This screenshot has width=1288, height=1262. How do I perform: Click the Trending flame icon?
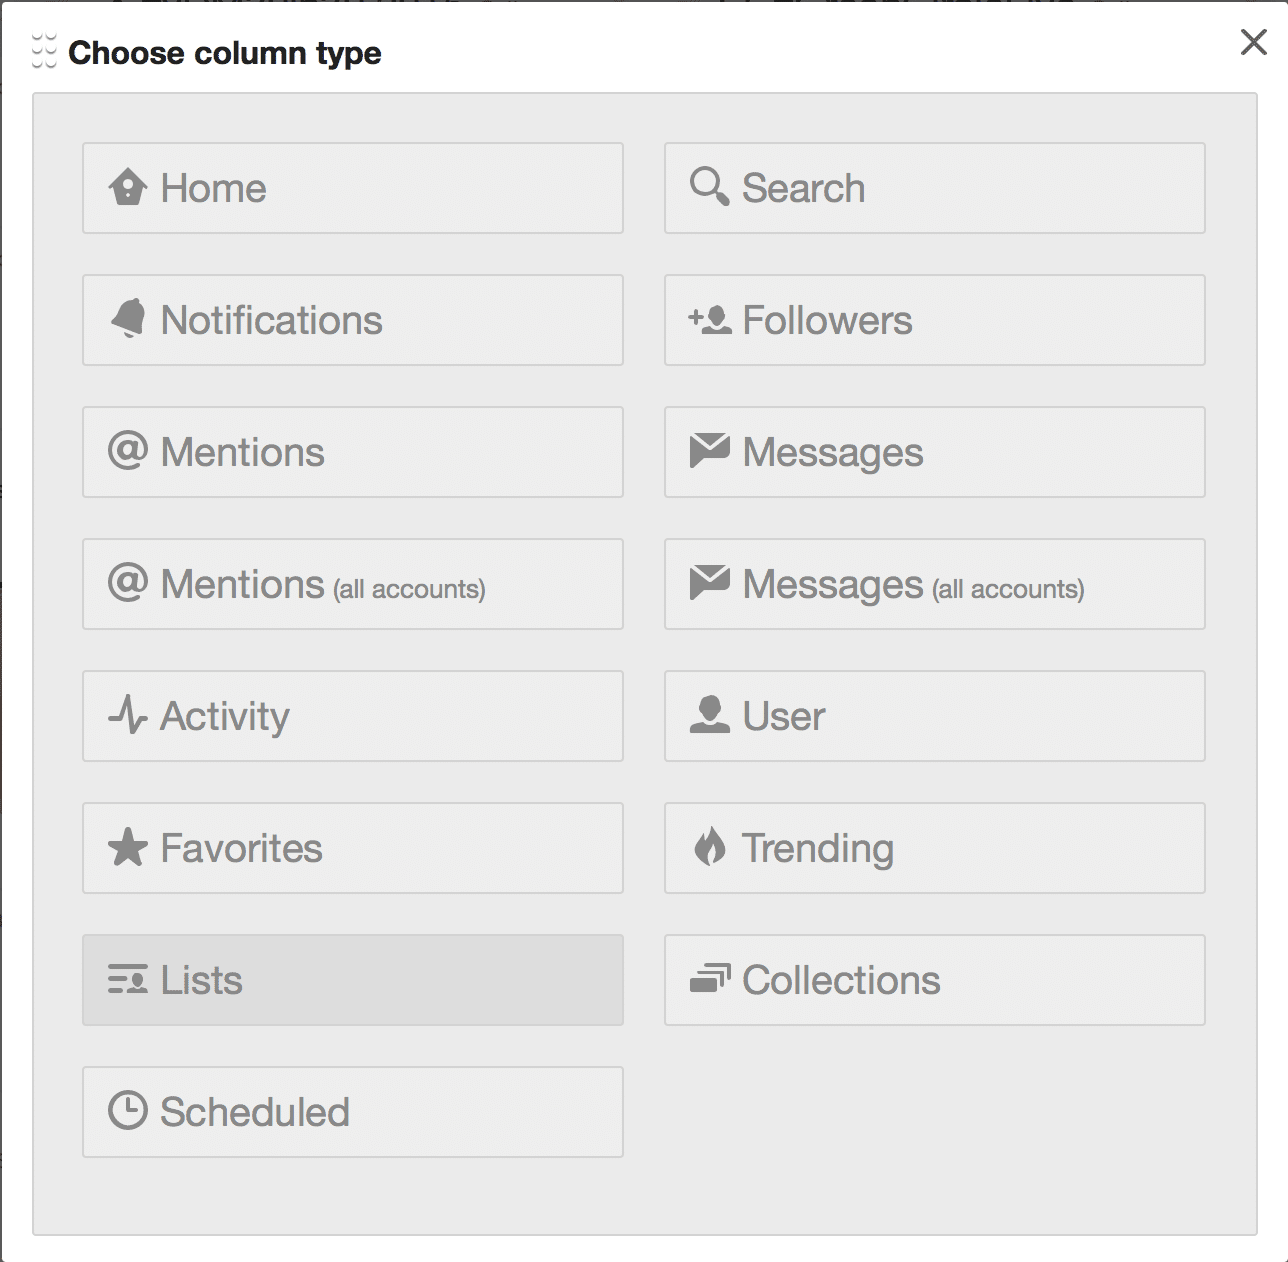click(709, 847)
